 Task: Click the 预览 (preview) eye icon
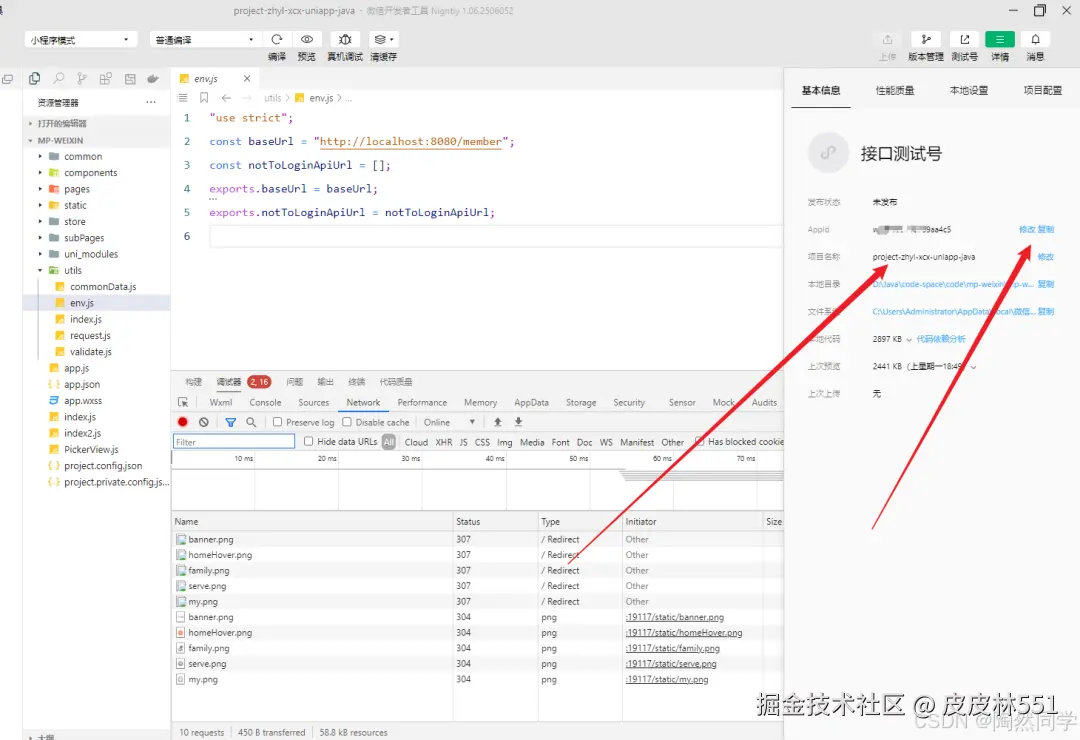coord(307,40)
